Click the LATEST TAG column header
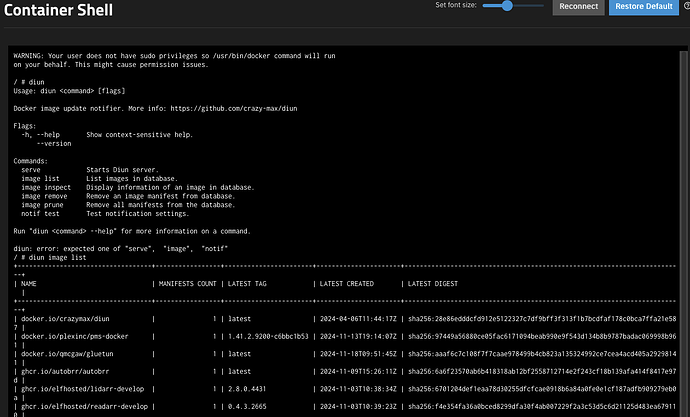690x417 pixels. pos(247,284)
